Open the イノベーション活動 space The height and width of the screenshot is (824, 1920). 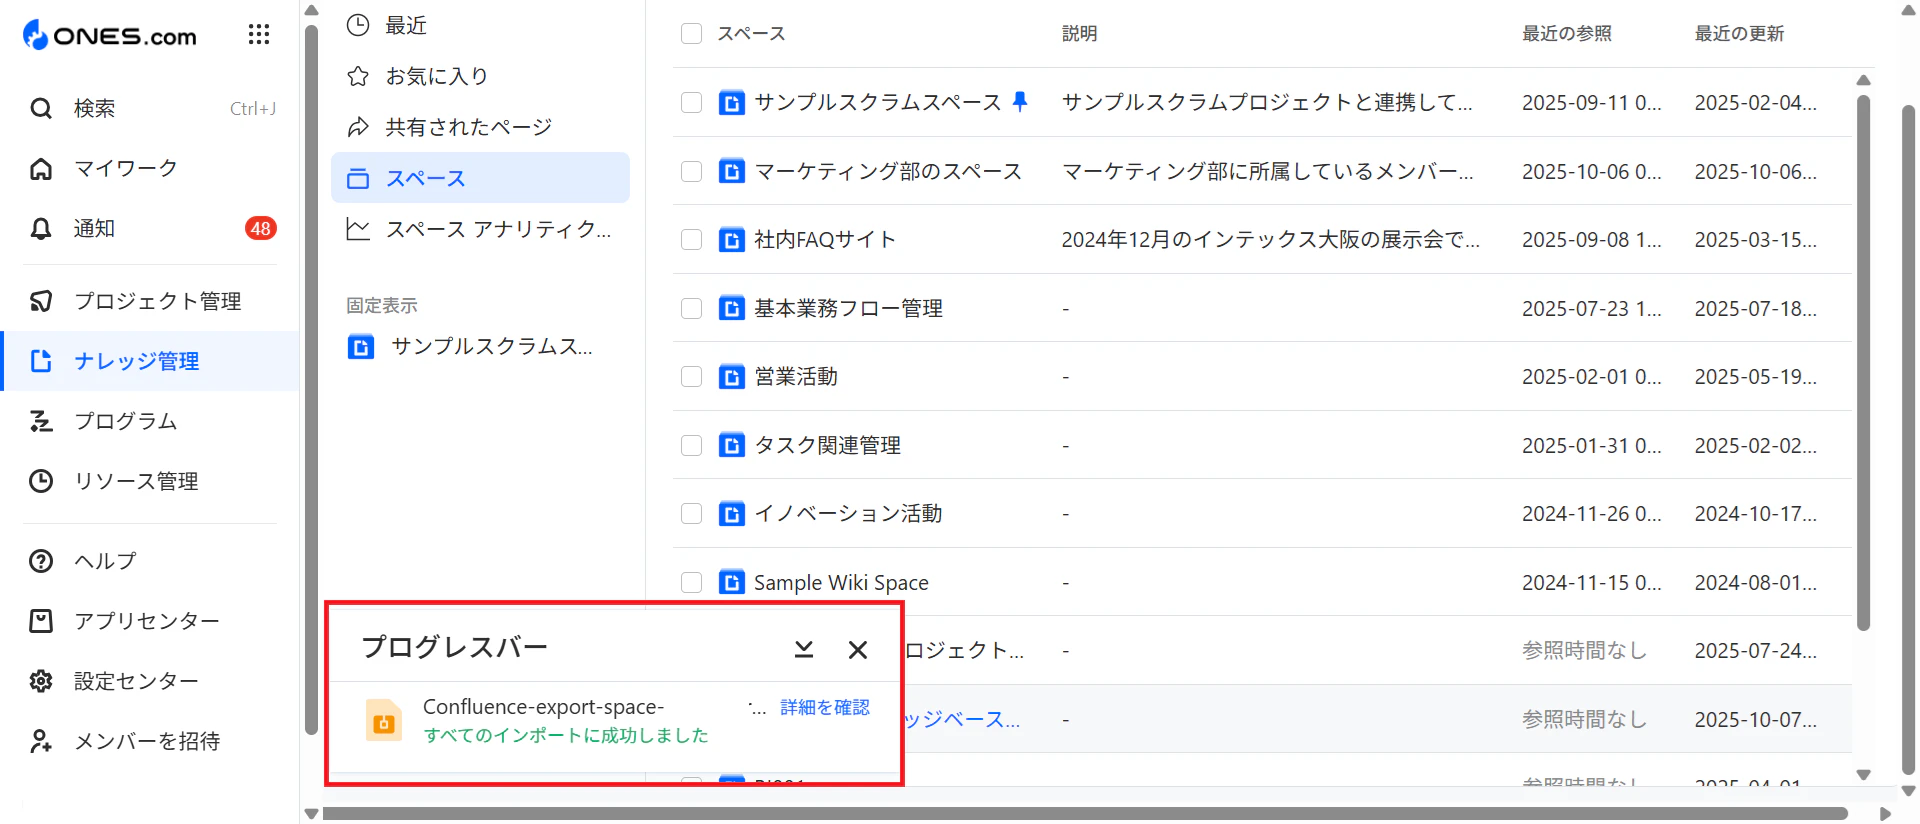coord(848,514)
